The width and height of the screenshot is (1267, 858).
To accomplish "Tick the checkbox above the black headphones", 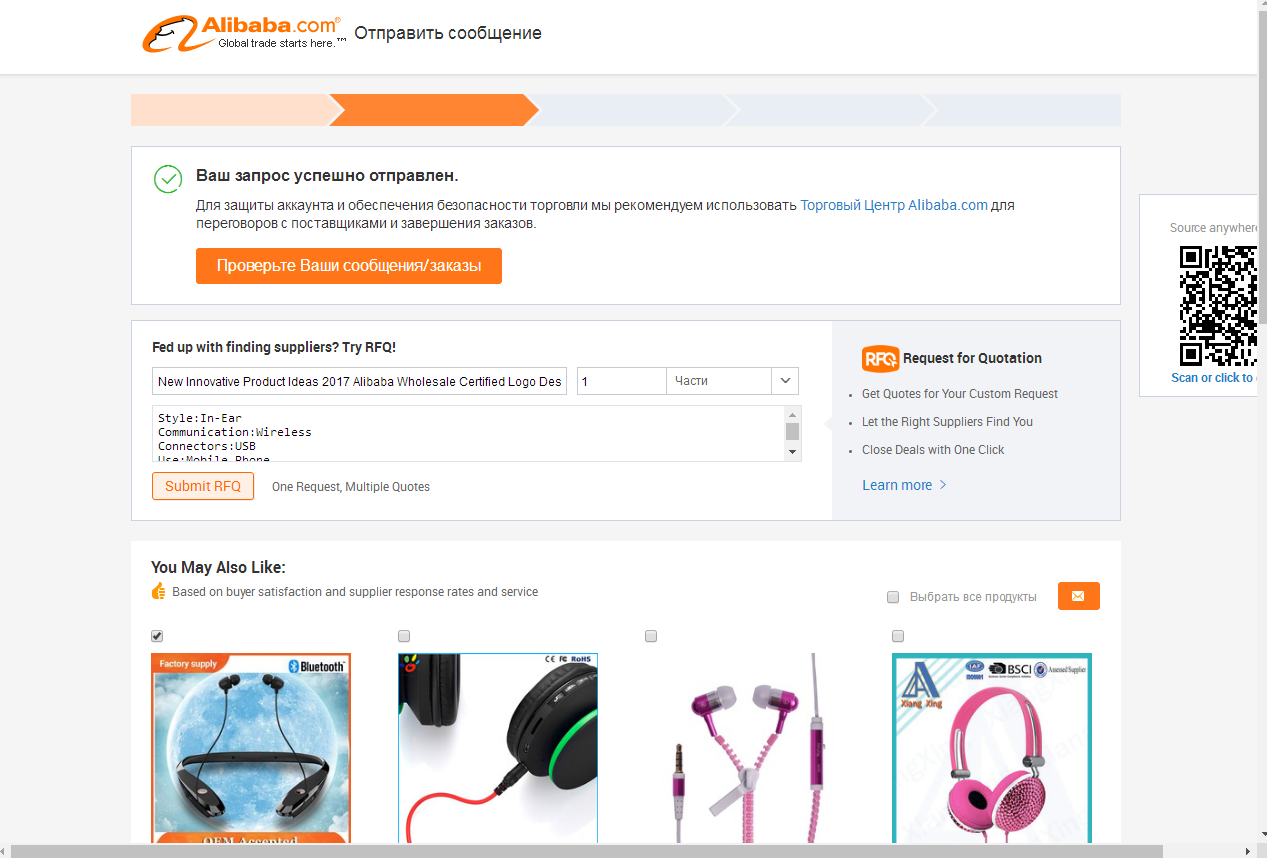I will (404, 636).
